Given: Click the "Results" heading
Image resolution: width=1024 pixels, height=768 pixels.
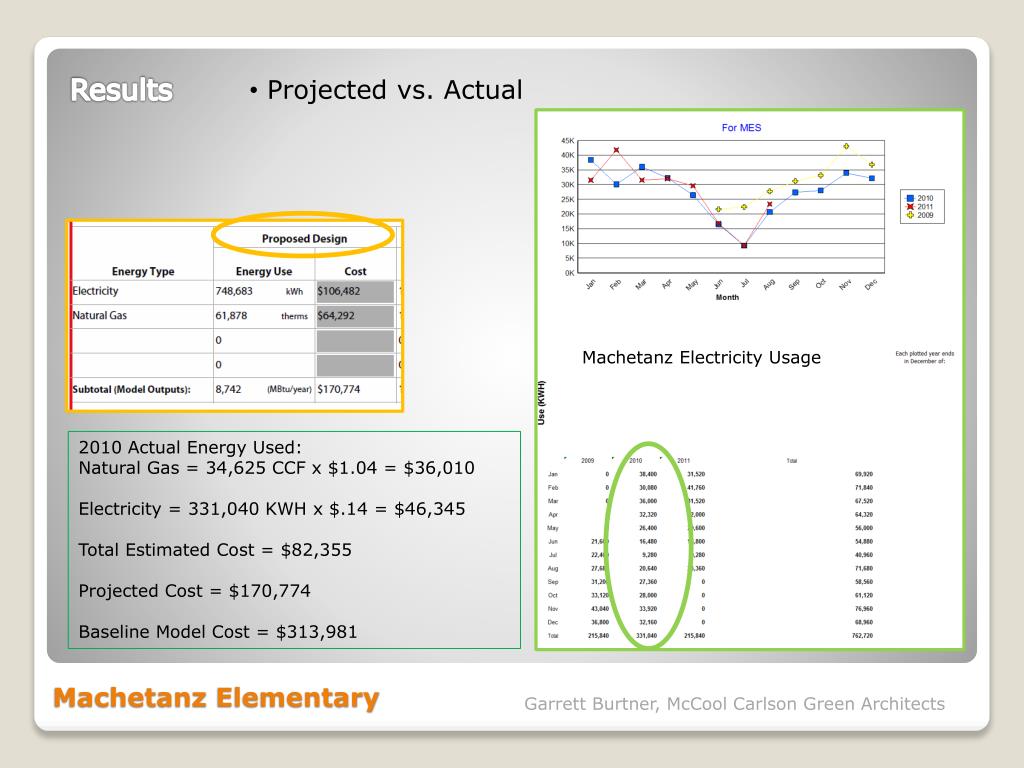Looking at the screenshot, I should [x=121, y=90].
